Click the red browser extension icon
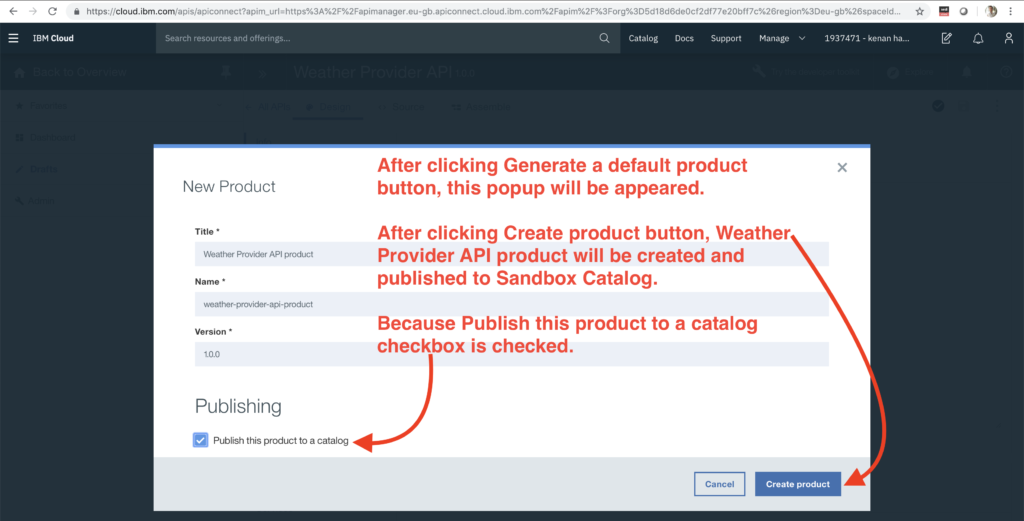This screenshot has width=1024, height=521. pos(944,11)
